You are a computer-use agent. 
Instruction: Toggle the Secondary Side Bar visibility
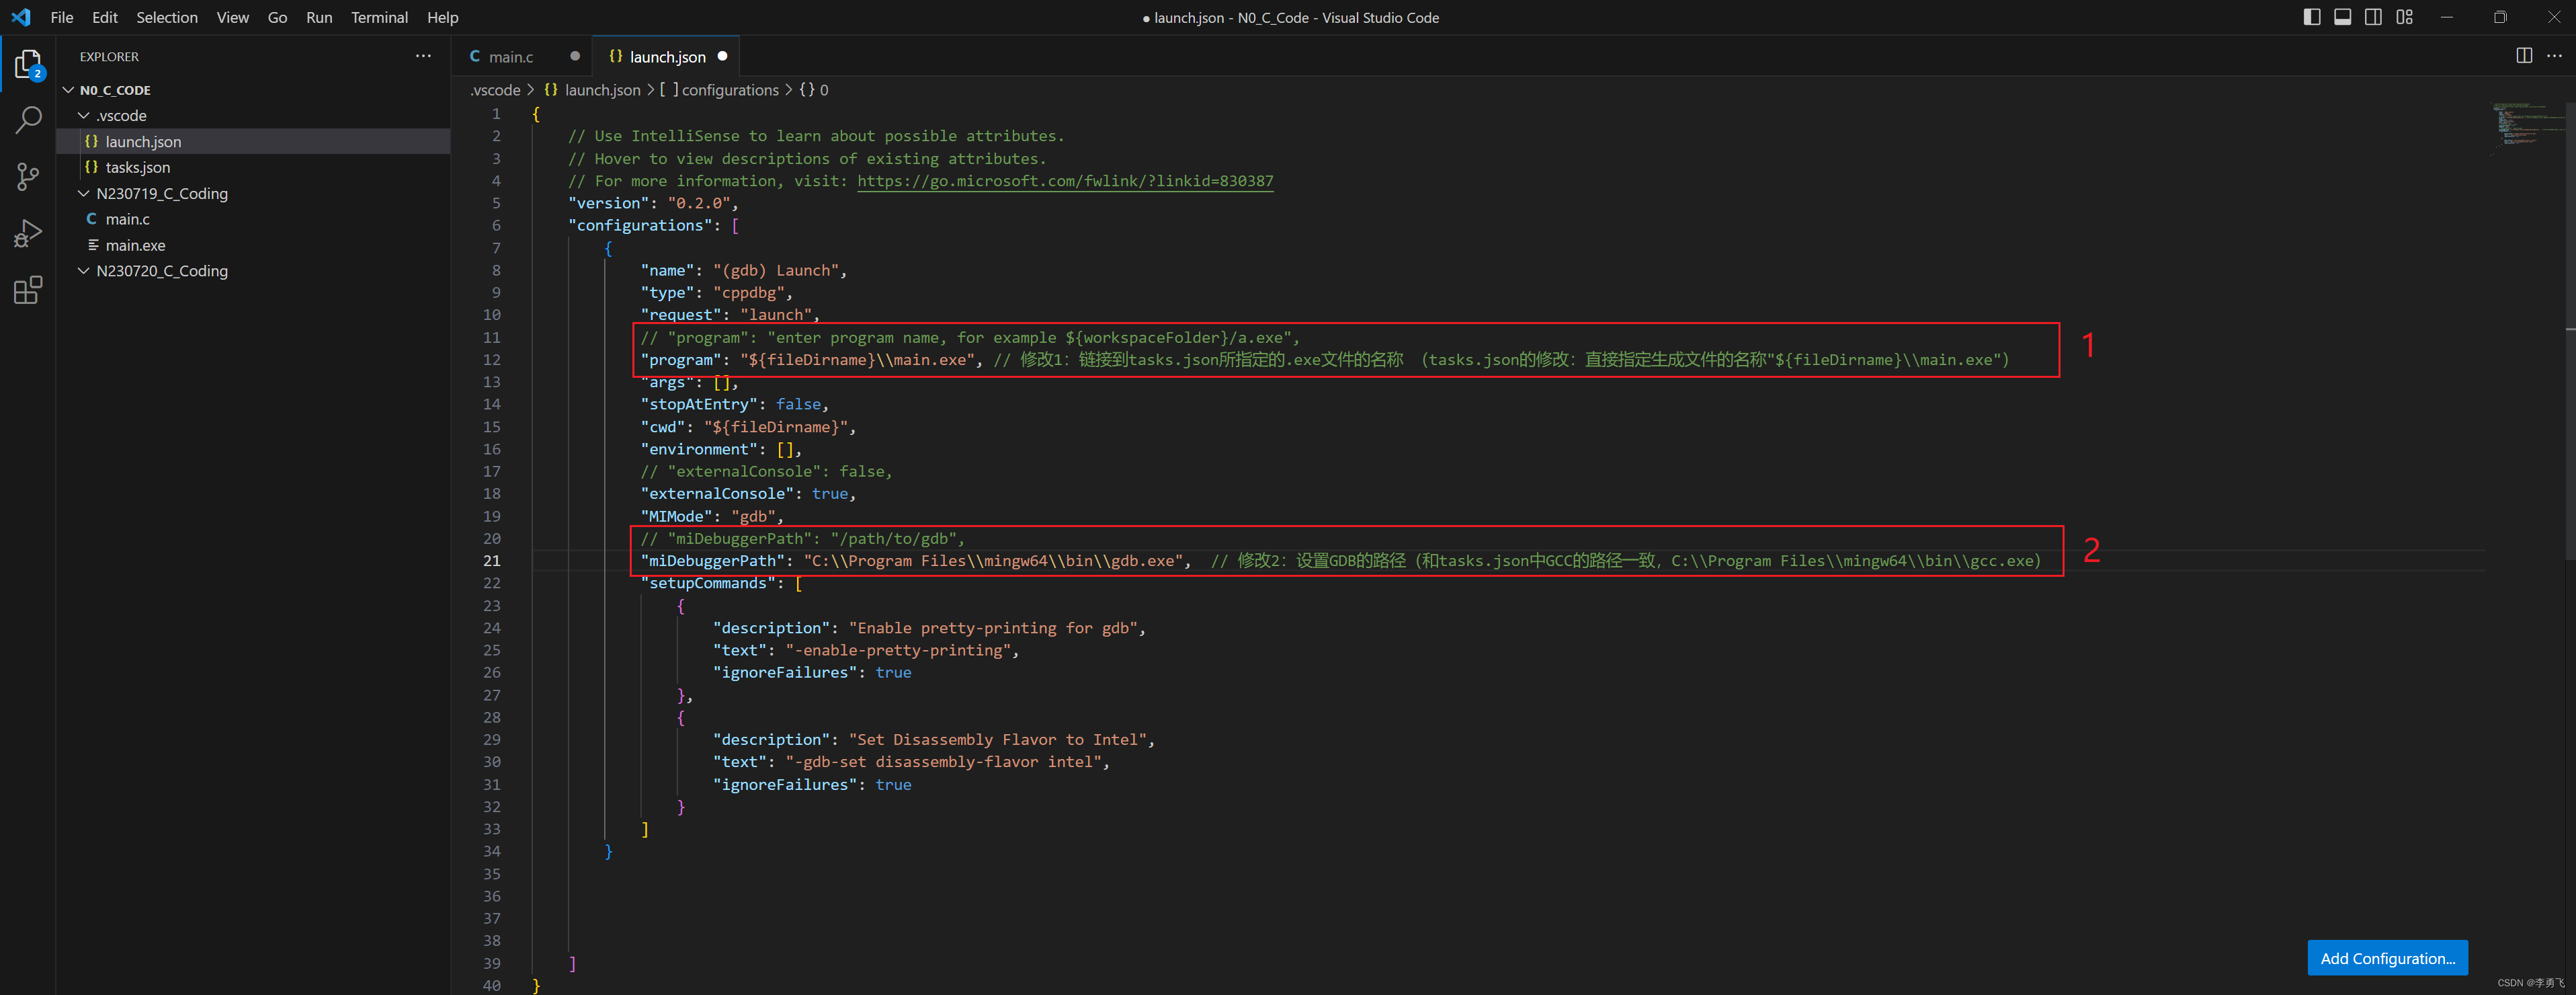(2373, 17)
